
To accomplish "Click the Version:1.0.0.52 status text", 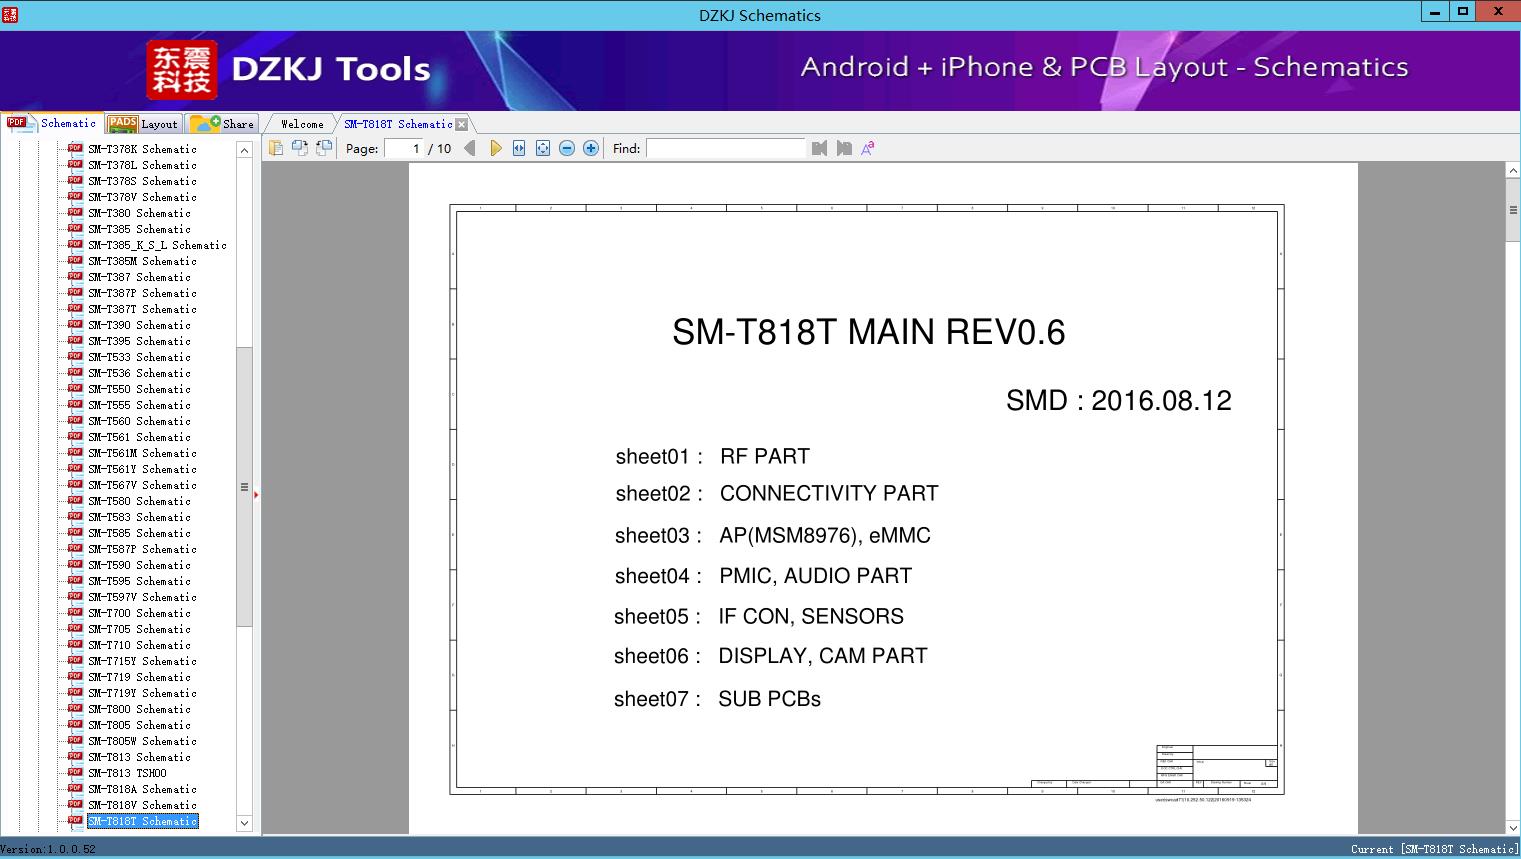I will [48, 849].
